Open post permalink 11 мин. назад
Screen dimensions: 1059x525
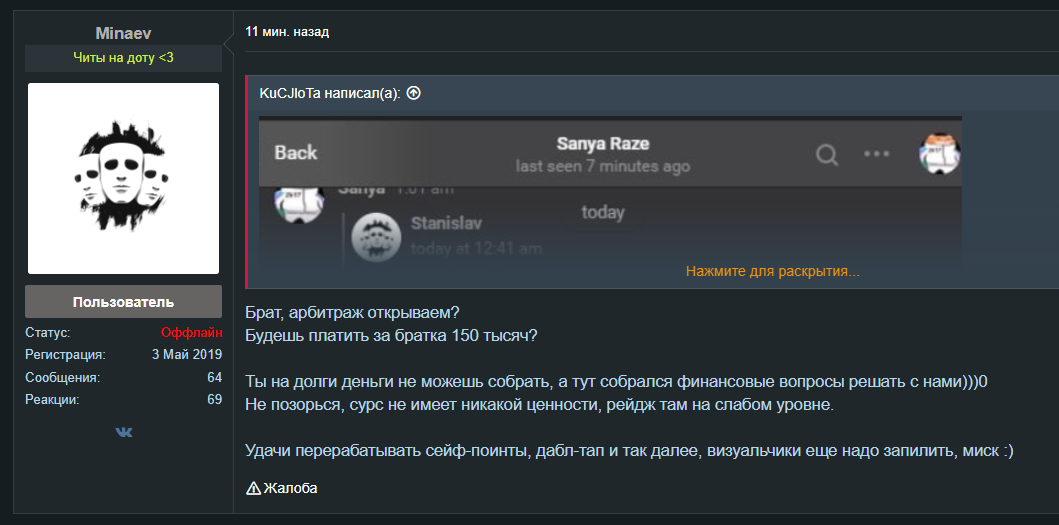(287, 32)
